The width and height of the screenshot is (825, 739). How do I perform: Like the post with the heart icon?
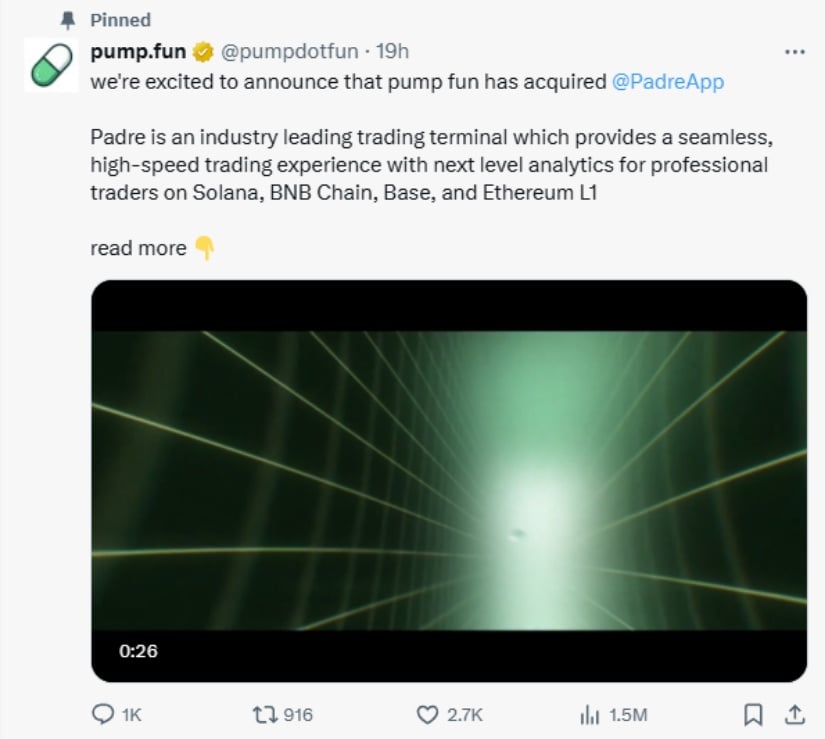(x=428, y=714)
